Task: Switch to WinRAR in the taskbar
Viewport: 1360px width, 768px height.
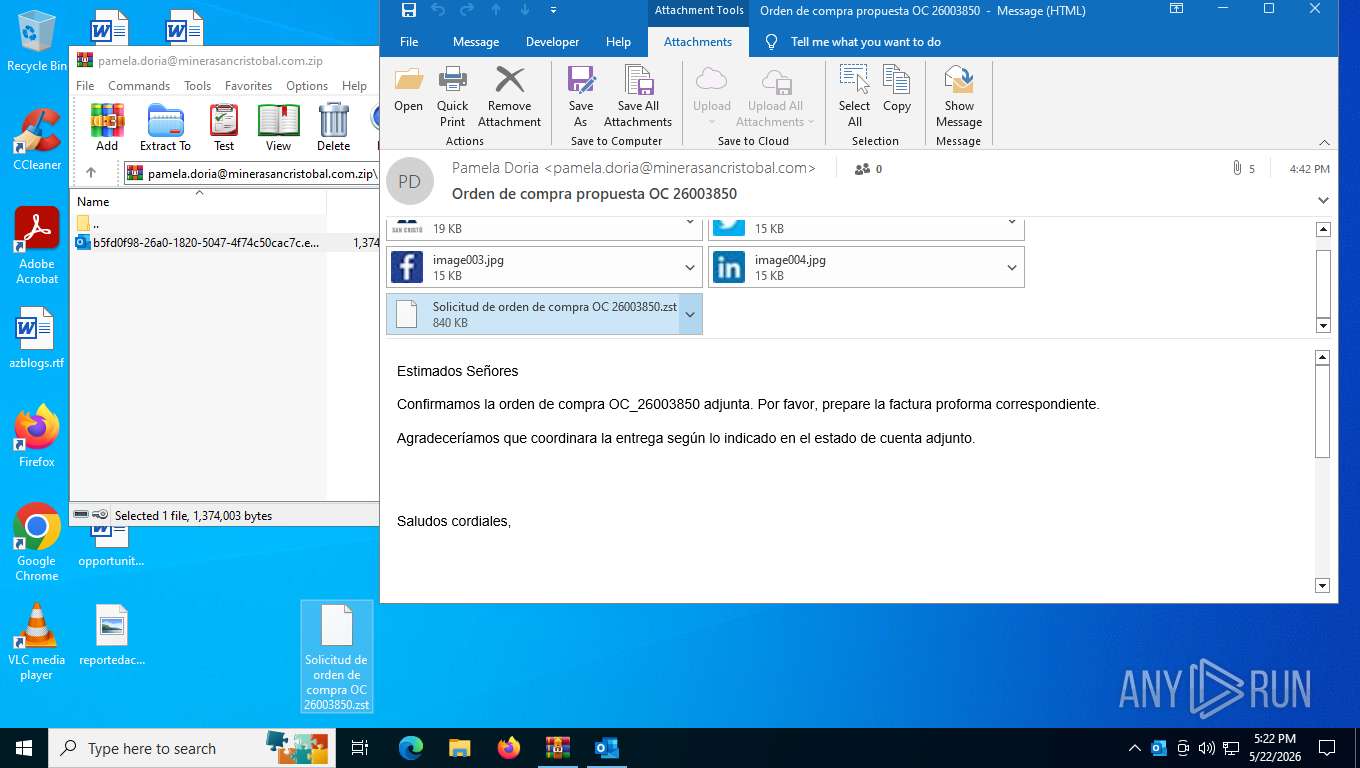Action: 557,748
